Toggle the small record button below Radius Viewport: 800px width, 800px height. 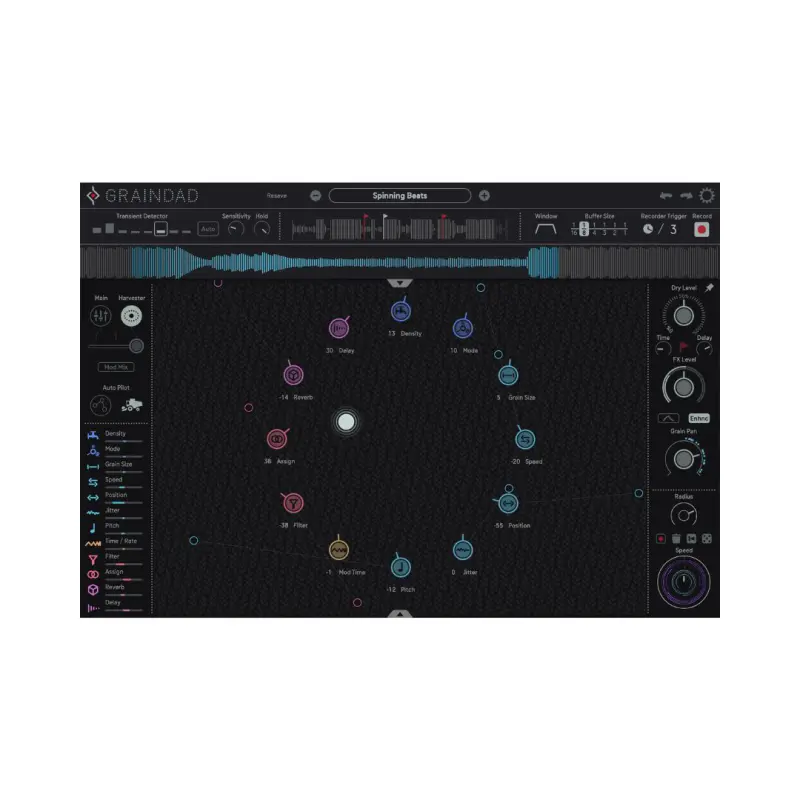(661, 539)
